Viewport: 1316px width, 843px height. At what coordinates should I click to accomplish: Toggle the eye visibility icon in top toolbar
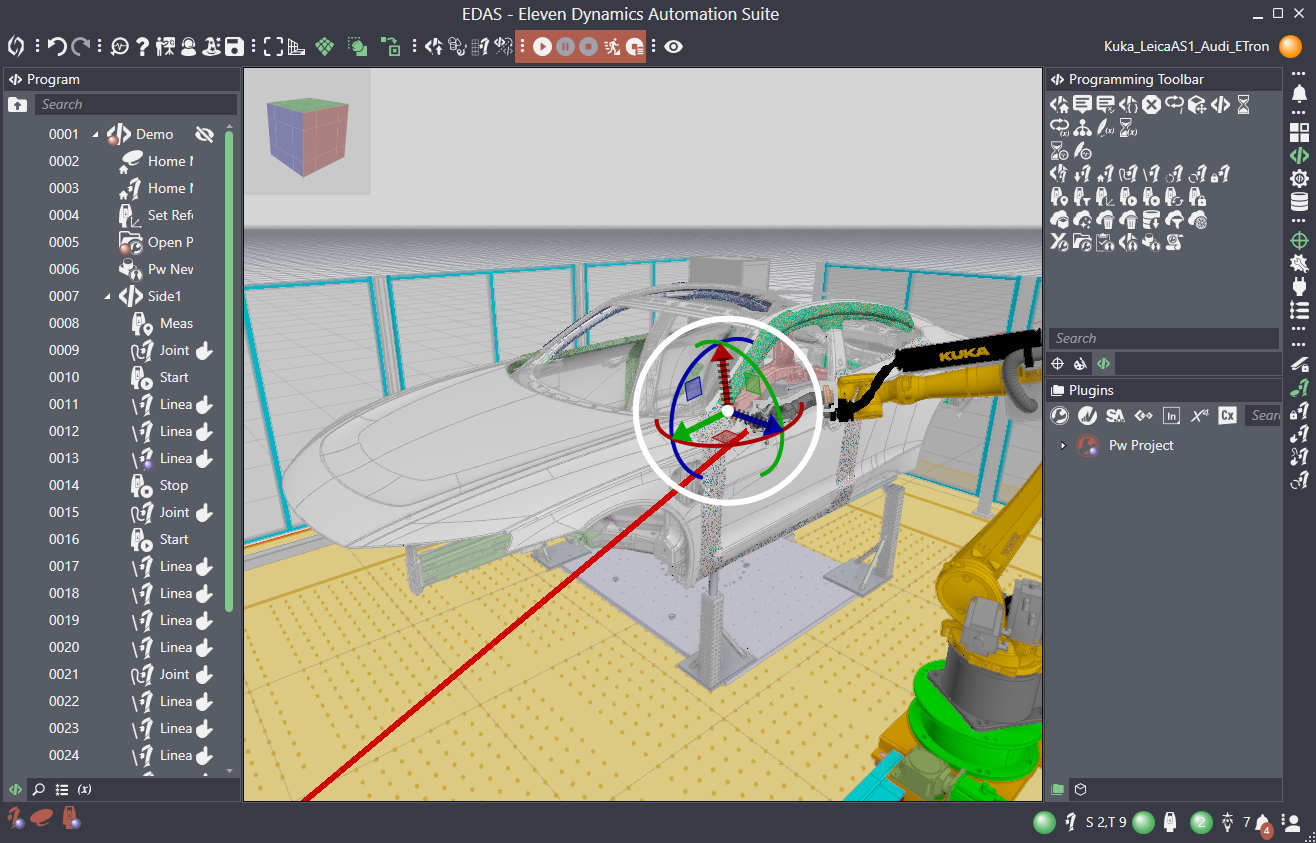click(x=674, y=46)
